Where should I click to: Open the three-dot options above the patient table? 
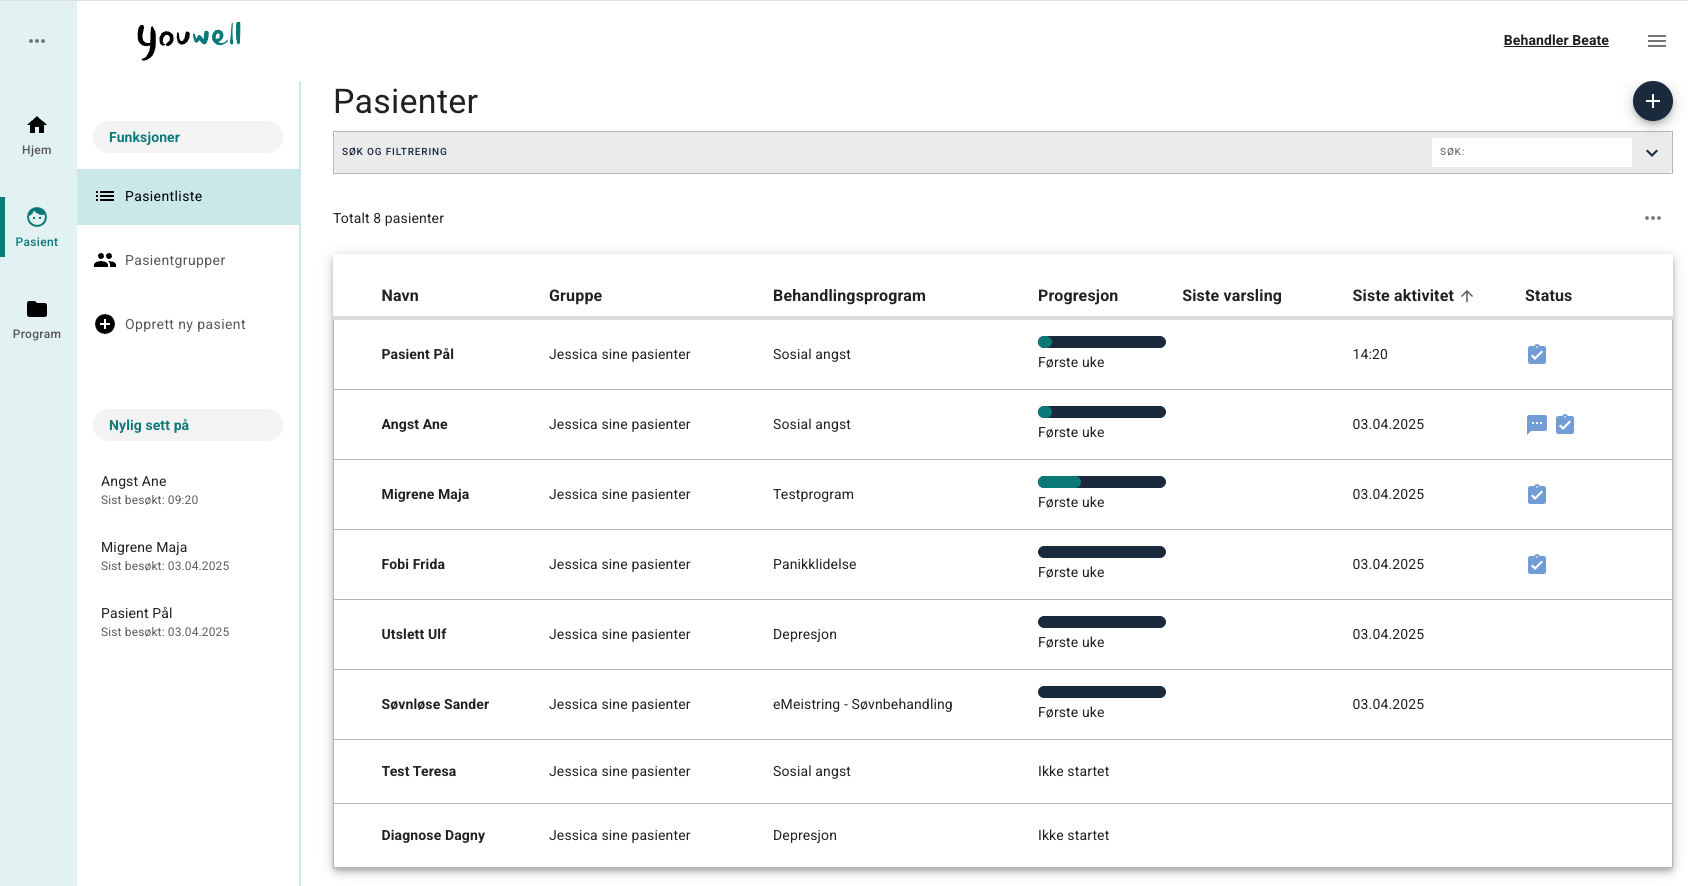[x=1653, y=218]
